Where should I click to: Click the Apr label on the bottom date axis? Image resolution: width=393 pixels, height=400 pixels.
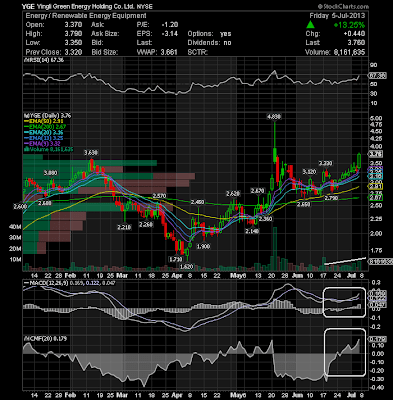pyautogui.click(x=177, y=395)
